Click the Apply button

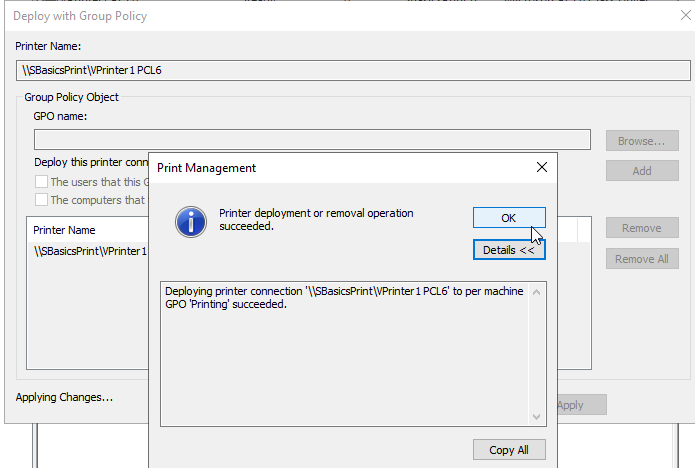581,405
